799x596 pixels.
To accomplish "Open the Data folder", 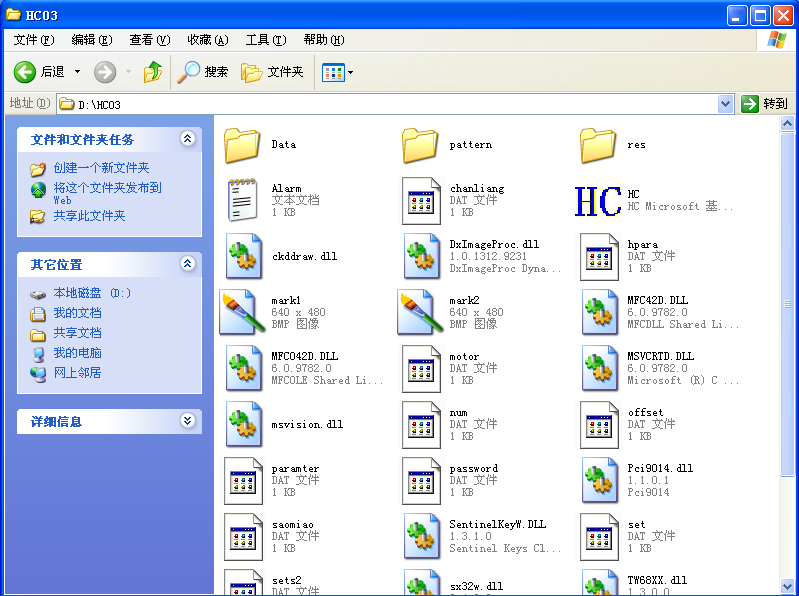I will (243, 145).
